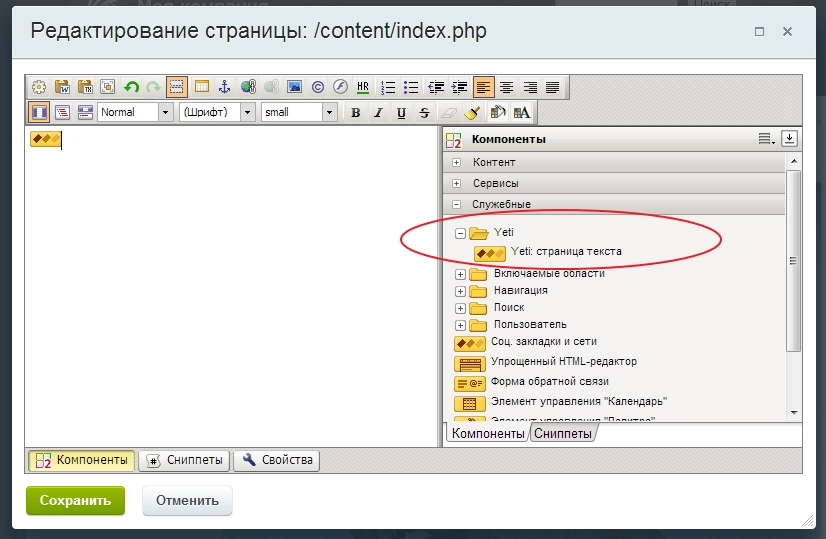Switch to split view mode icon

pyautogui.click(x=85, y=112)
